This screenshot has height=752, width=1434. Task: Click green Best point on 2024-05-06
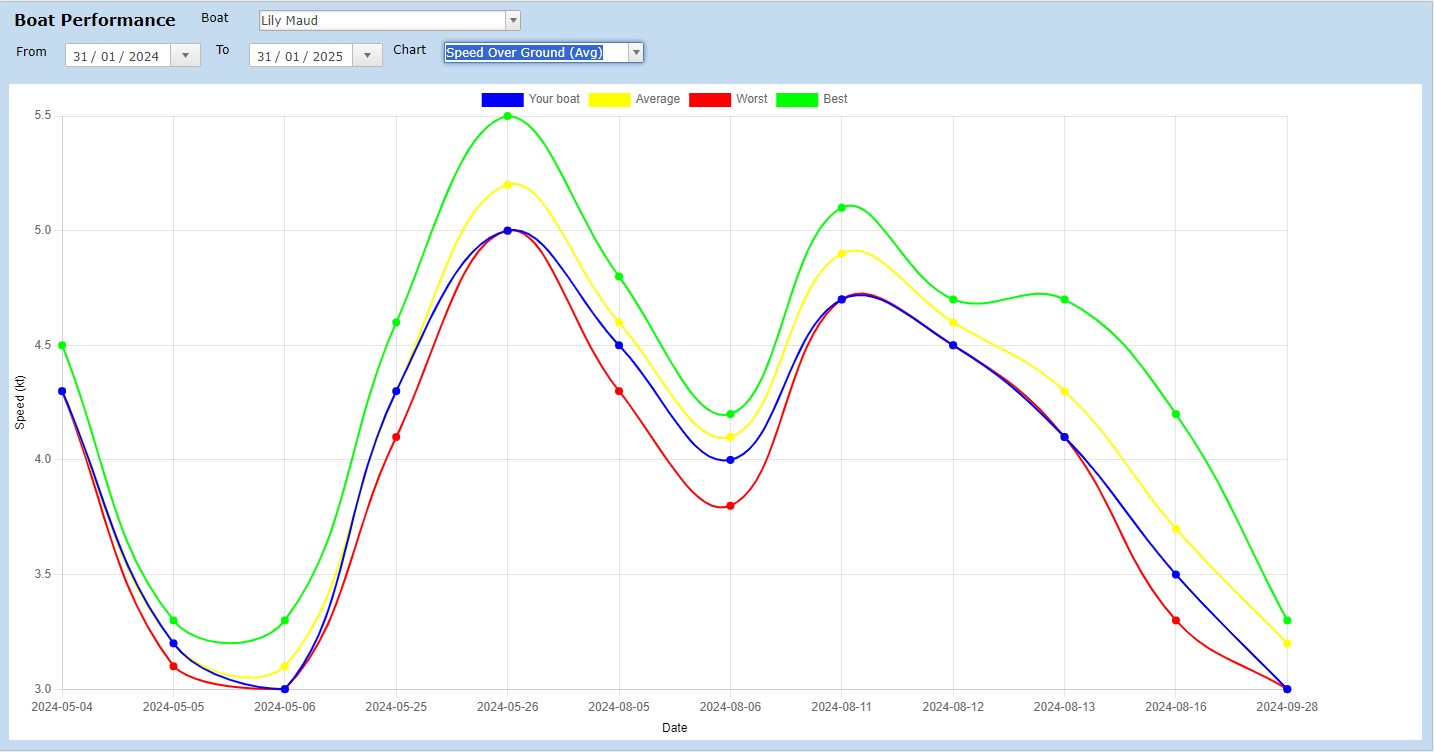[x=285, y=620]
